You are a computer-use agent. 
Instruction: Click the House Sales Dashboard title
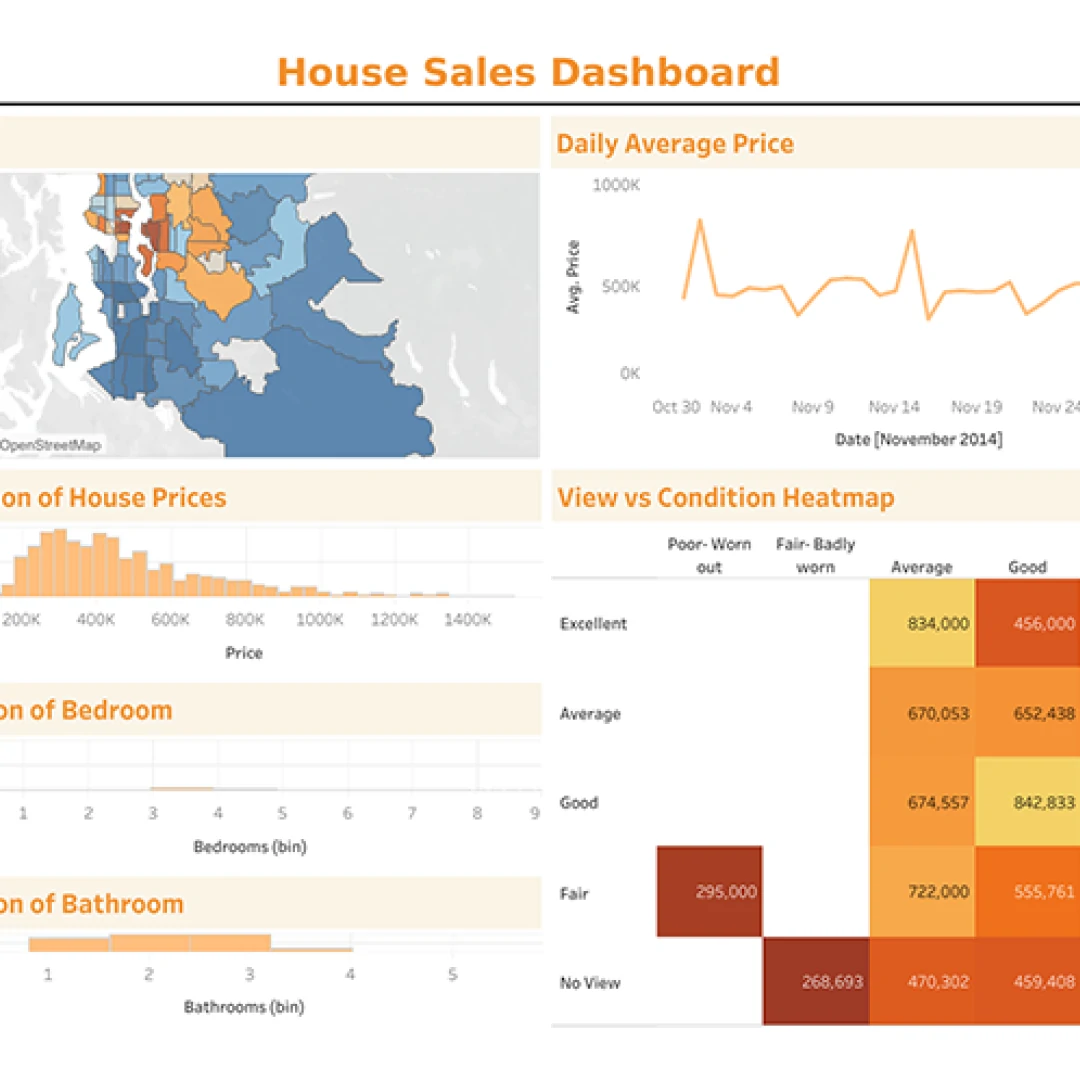click(528, 72)
